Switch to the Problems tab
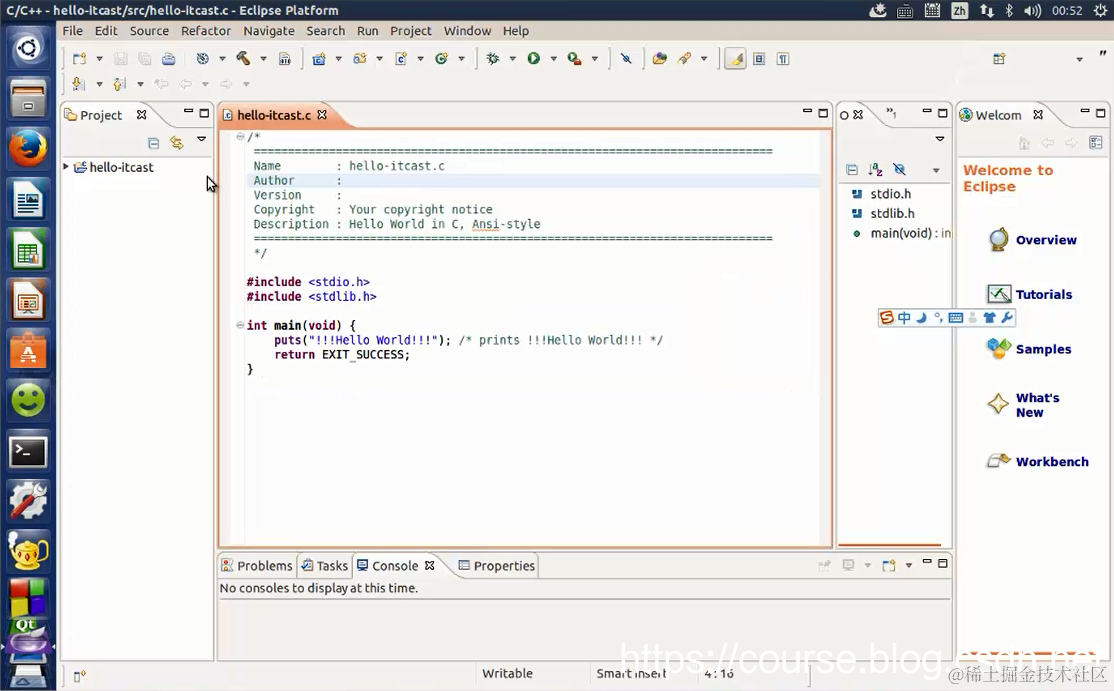 (x=257, y=565)
